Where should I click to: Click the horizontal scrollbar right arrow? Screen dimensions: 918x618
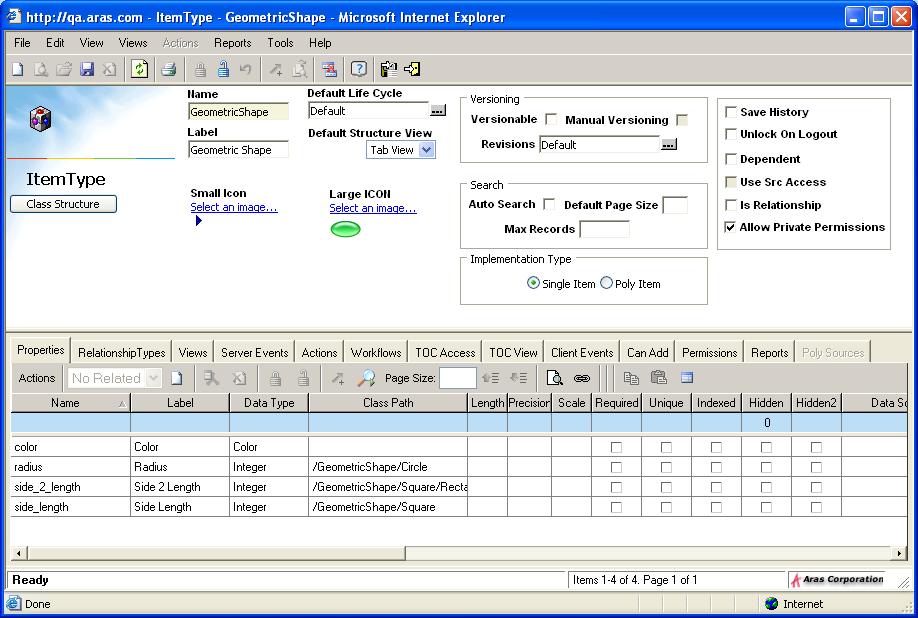click(x=899, y=553)
